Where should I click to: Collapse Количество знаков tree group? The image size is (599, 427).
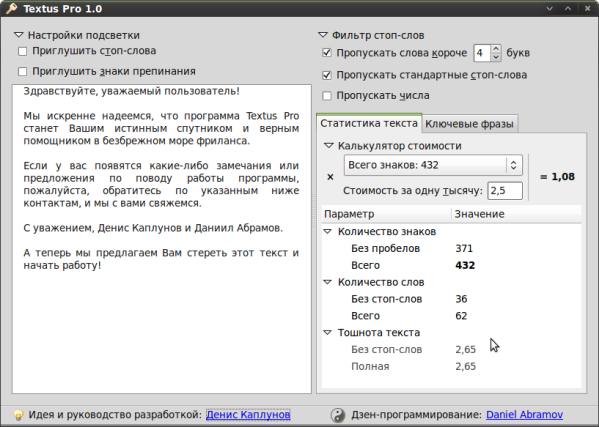coord(327,231)
